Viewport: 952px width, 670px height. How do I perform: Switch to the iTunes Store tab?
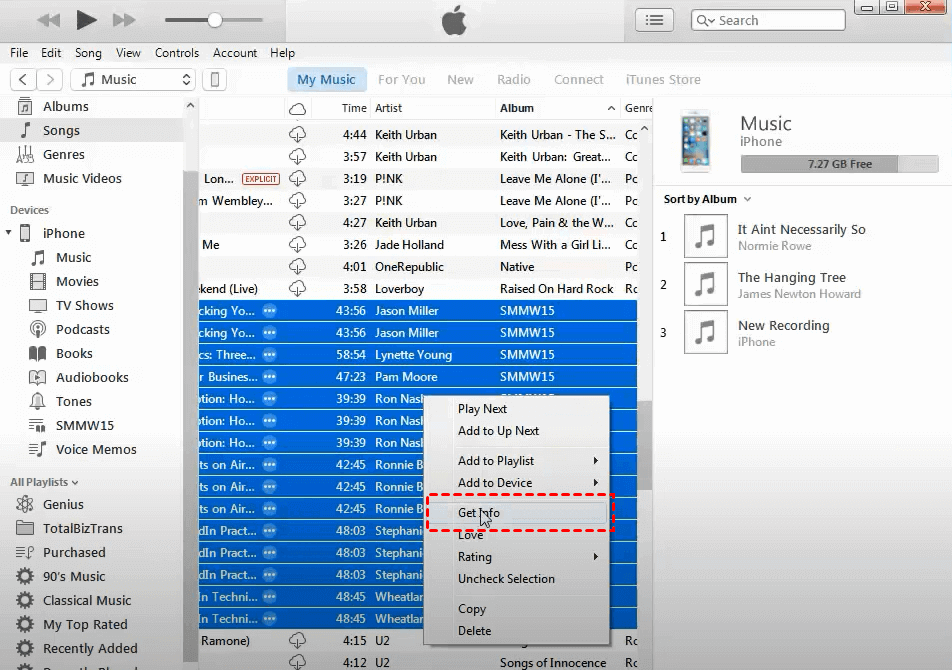662,80
